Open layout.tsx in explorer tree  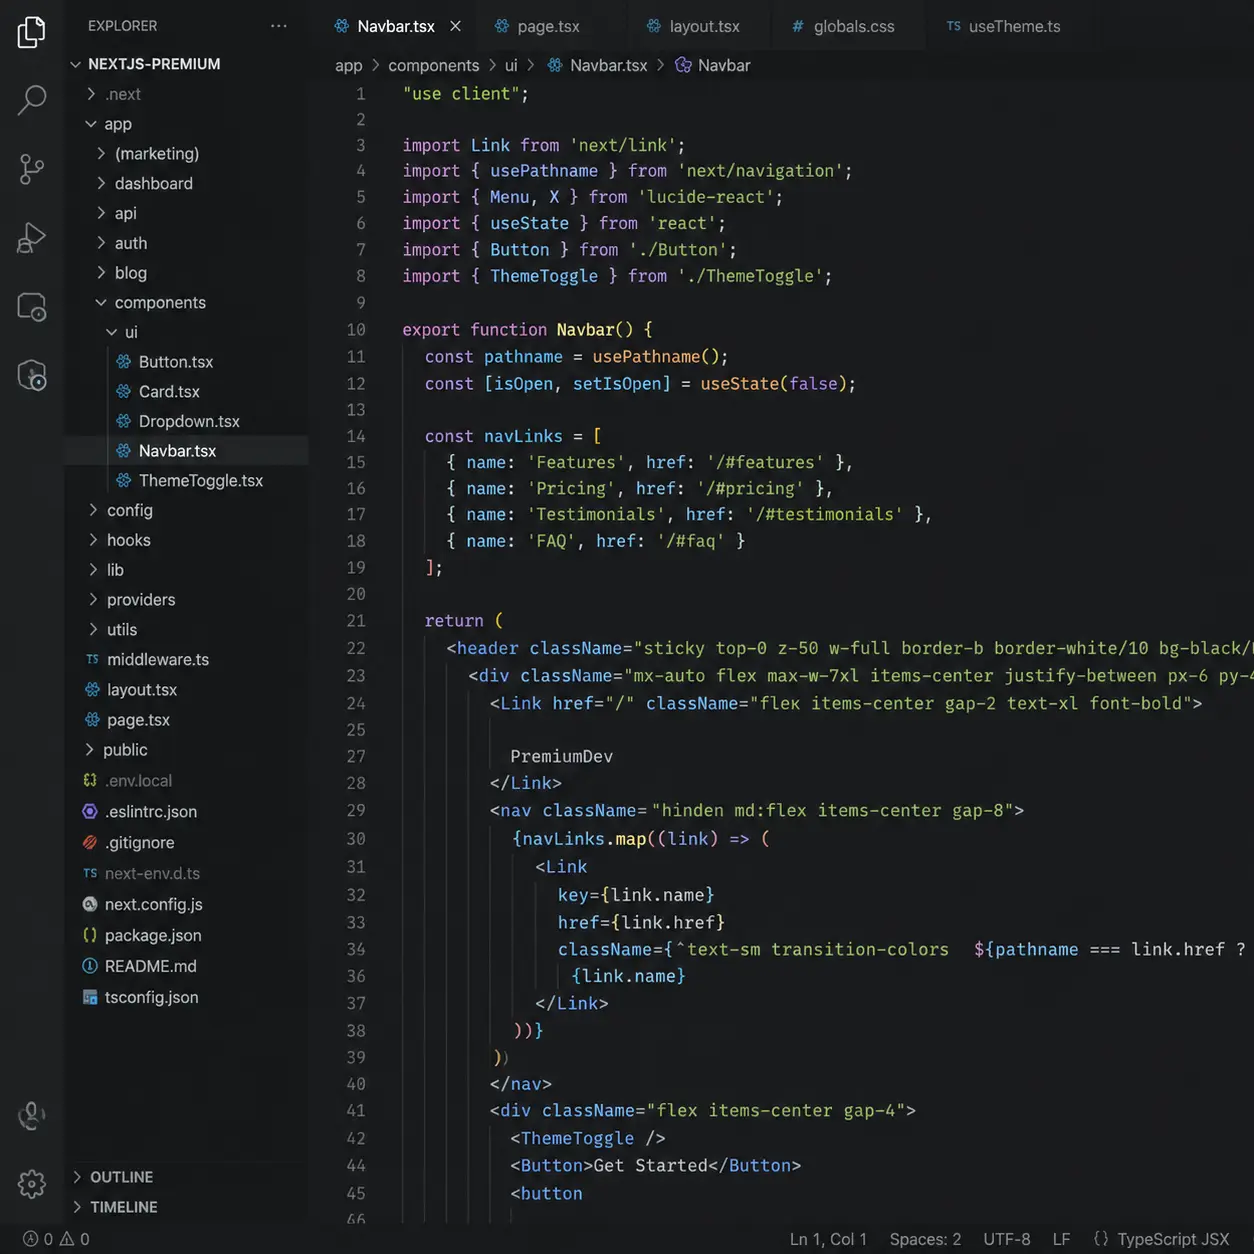point(141,690)
